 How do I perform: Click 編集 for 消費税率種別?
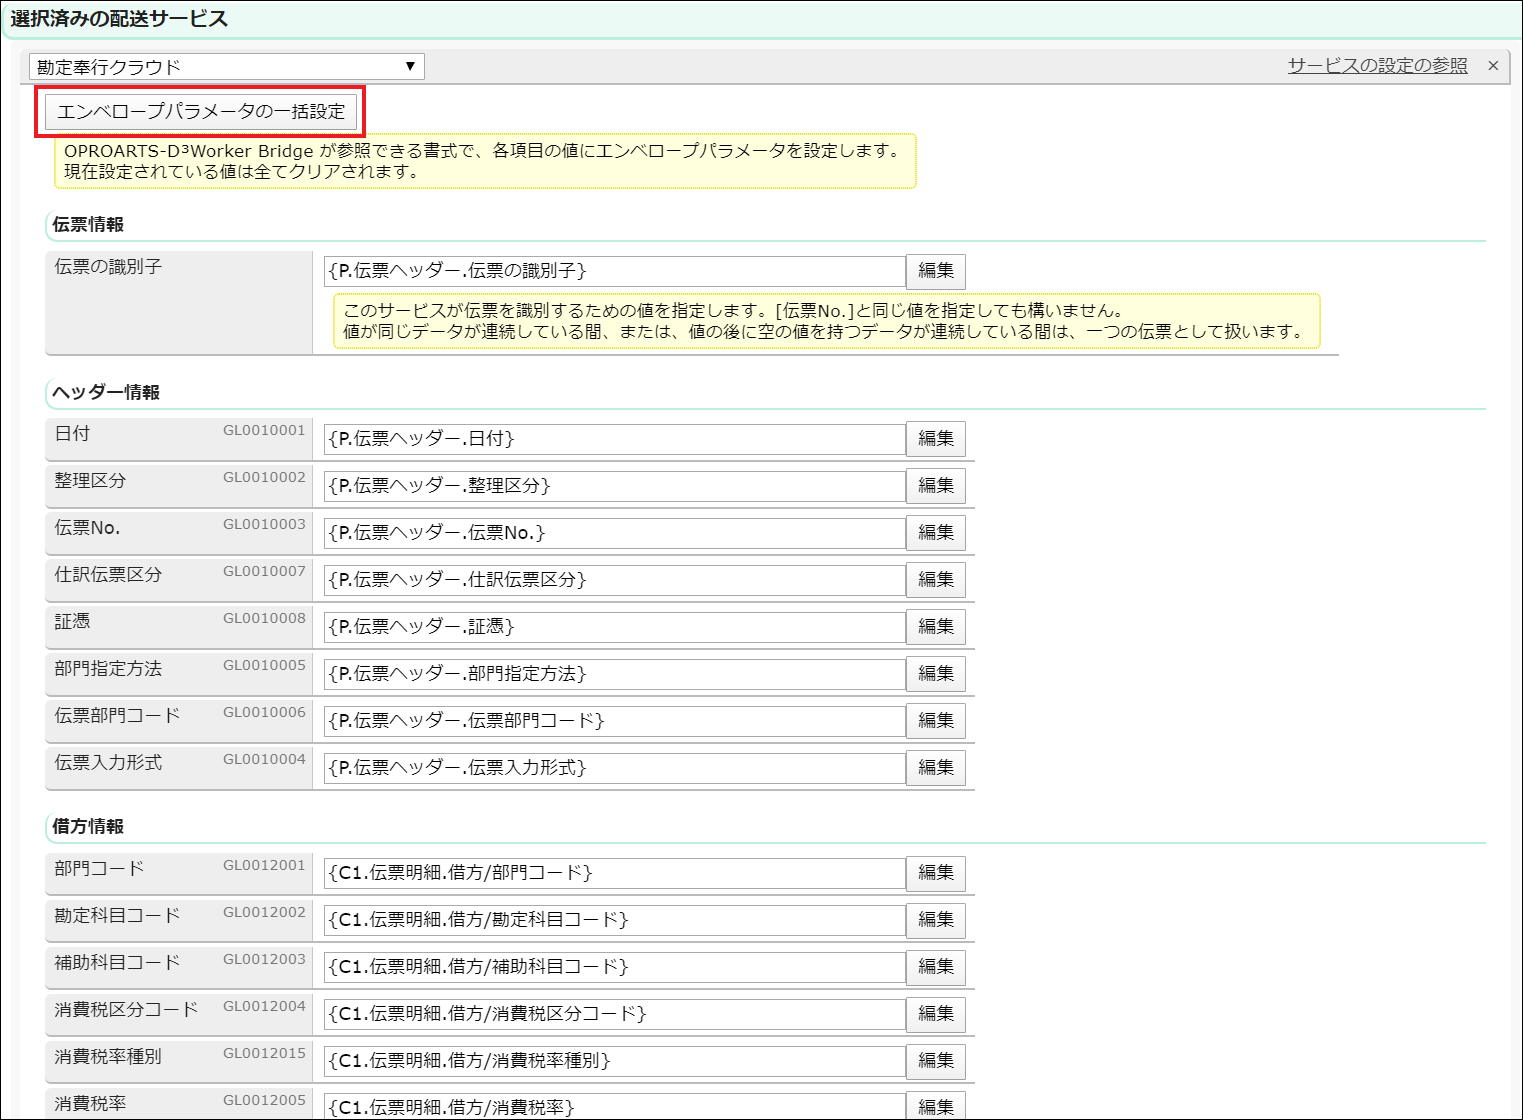coord(935,1061)
